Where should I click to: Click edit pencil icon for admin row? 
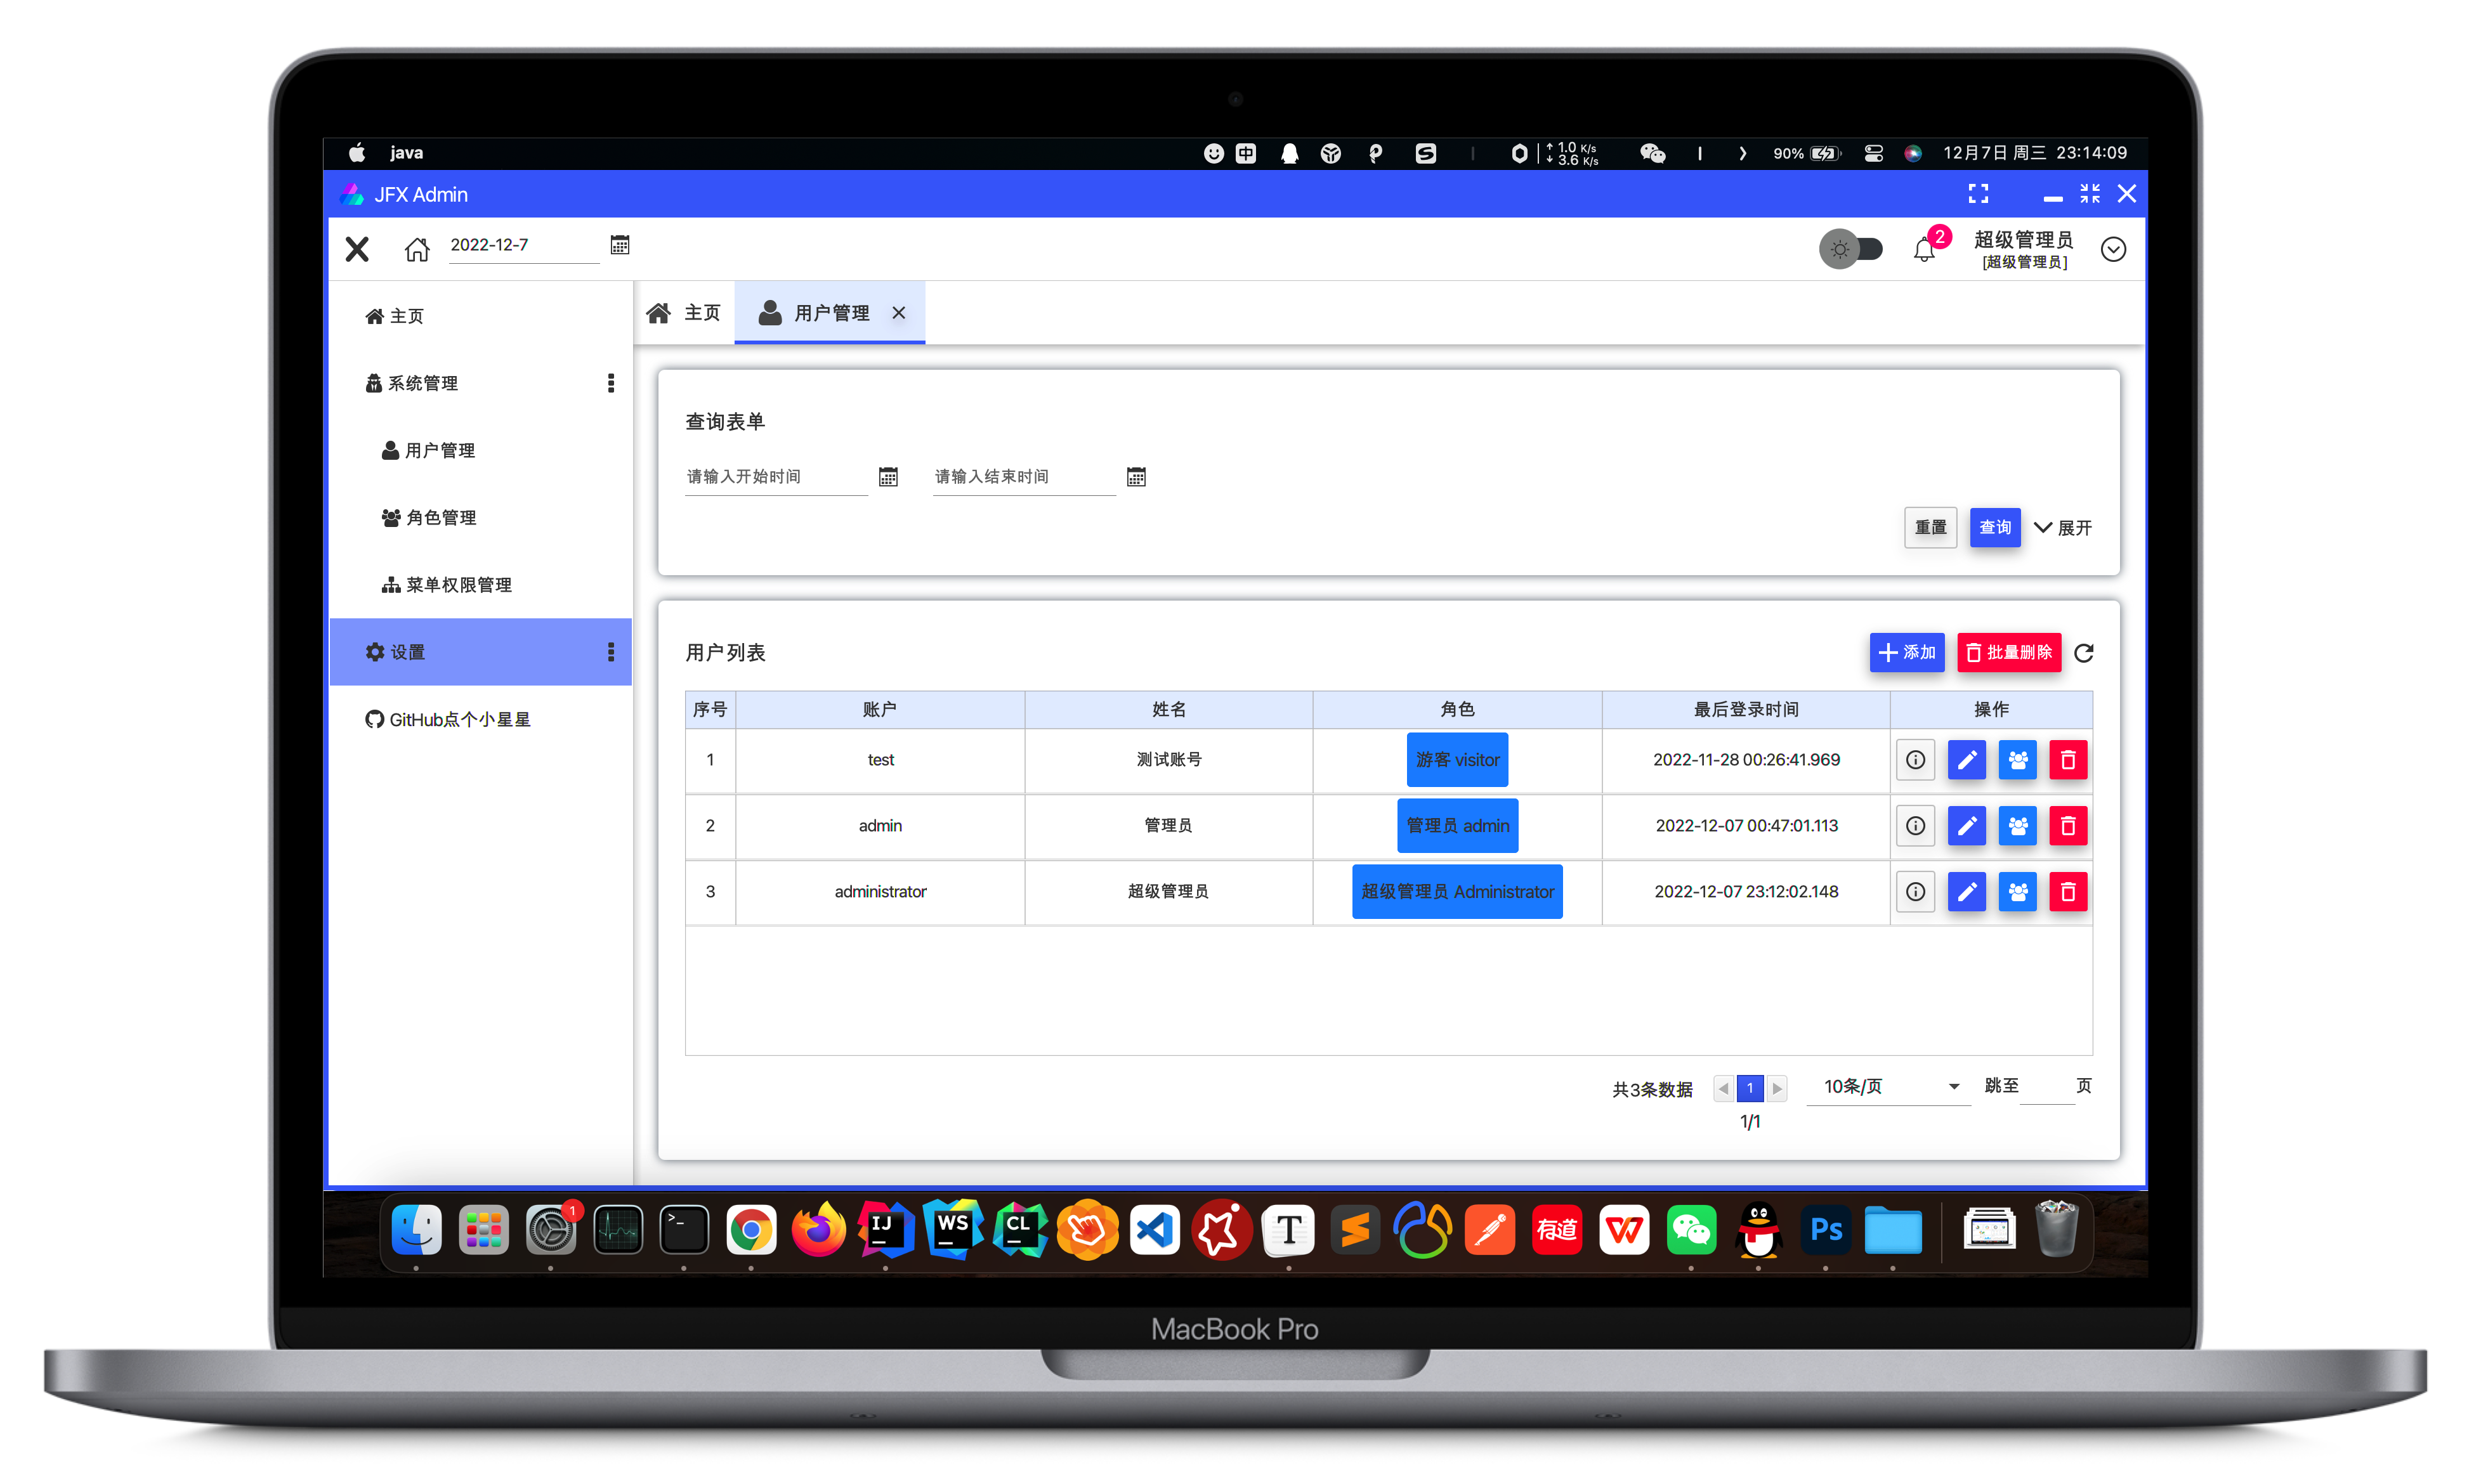coord(1966,826)
